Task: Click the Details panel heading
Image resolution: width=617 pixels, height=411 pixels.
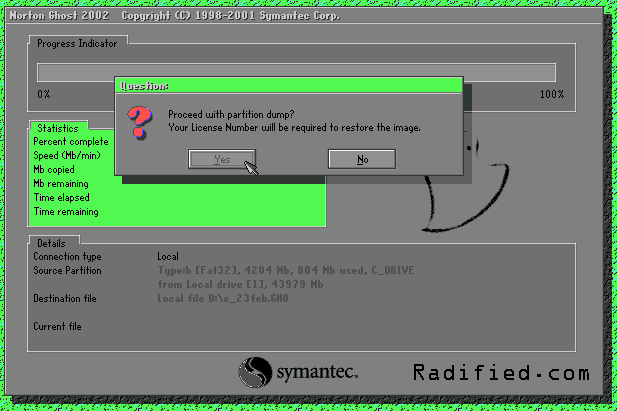Action: pos(51,243)
